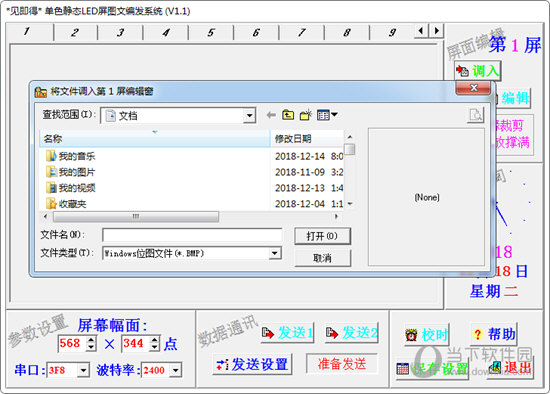The image size is (550, 394).
Task: Go back to previous folder
Action: tap(271, 115)
